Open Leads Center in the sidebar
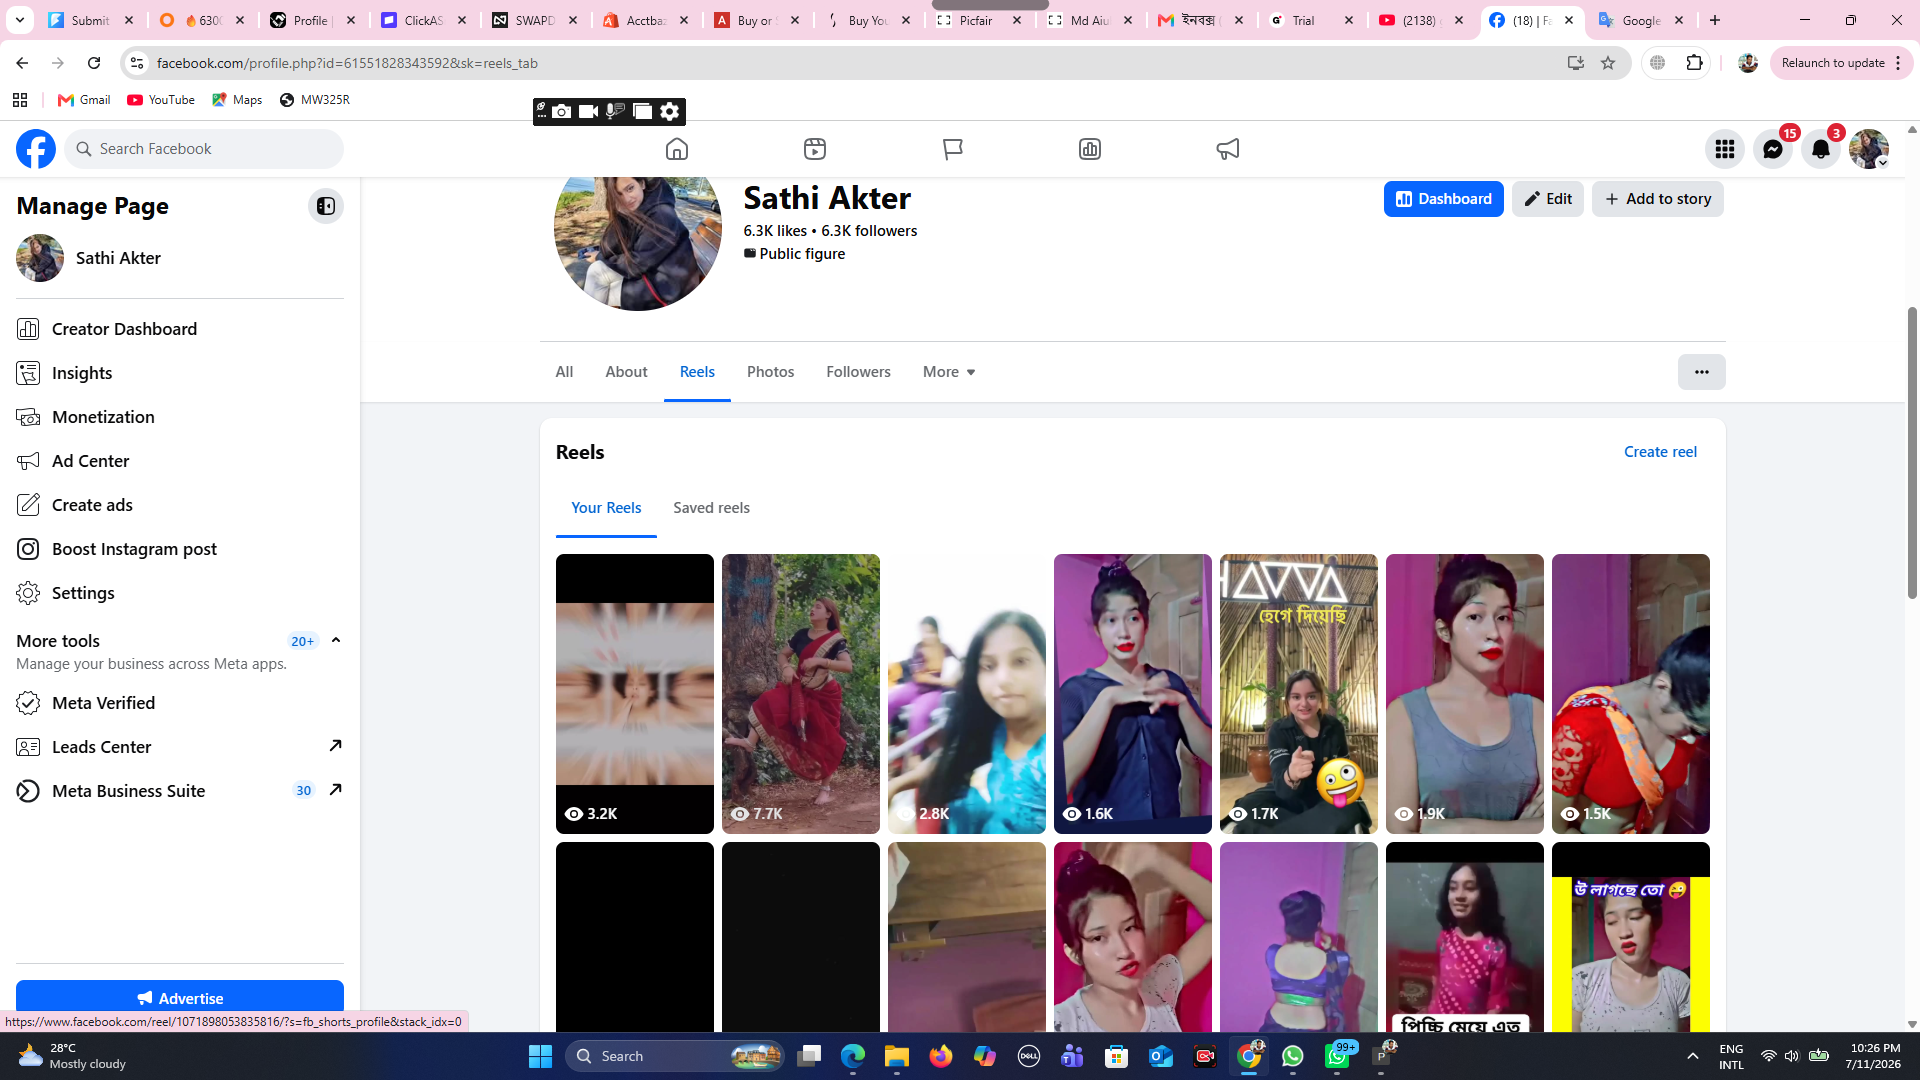 click(180, 747)
